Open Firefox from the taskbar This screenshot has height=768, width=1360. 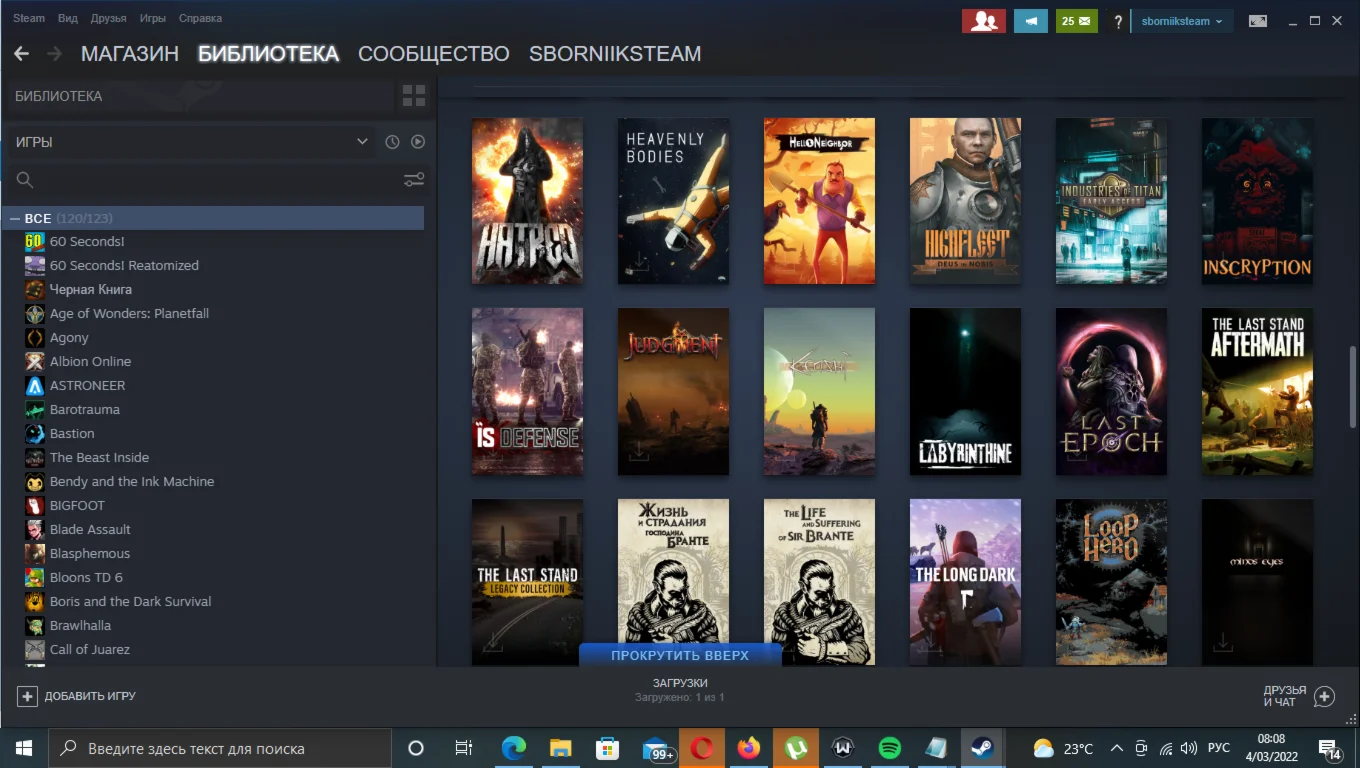click(x=748, y=748)
